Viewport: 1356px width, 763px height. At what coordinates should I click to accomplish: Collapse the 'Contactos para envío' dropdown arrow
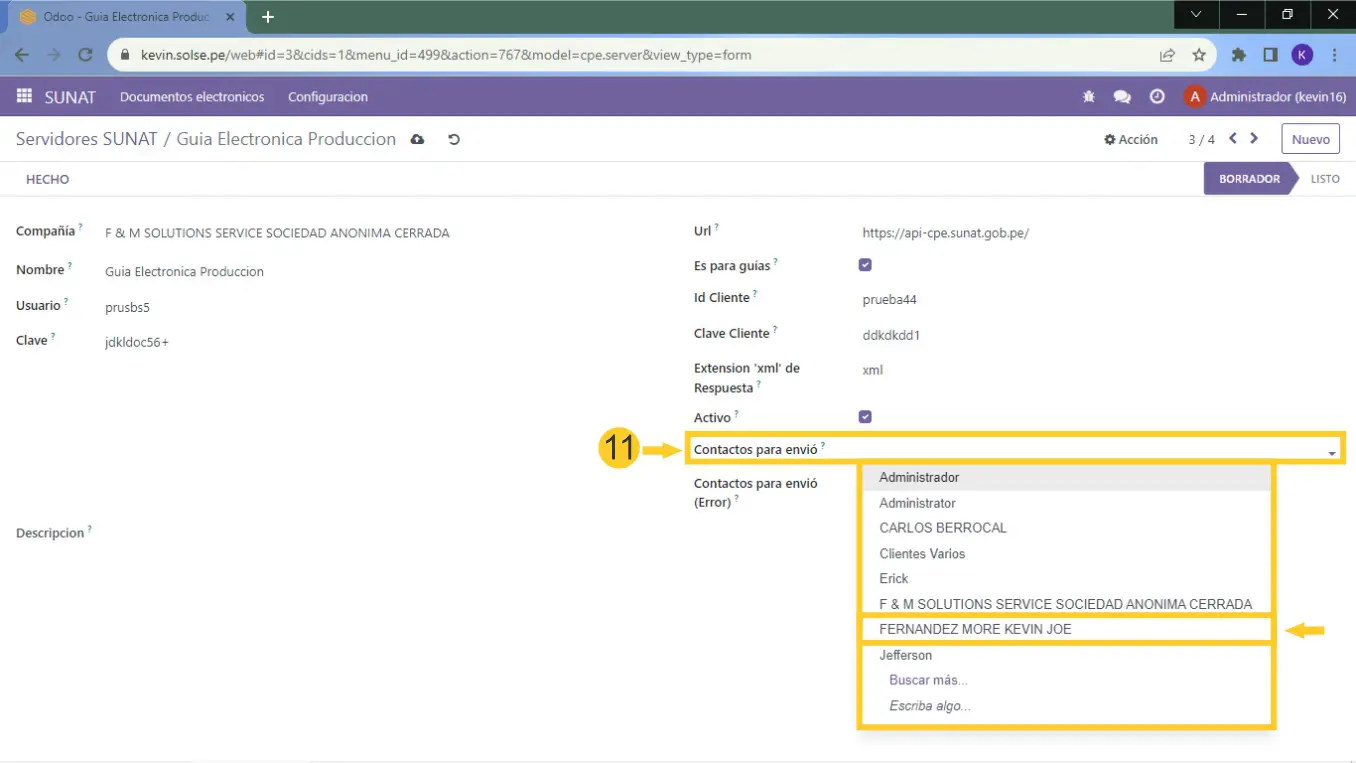click(1332, 454)
